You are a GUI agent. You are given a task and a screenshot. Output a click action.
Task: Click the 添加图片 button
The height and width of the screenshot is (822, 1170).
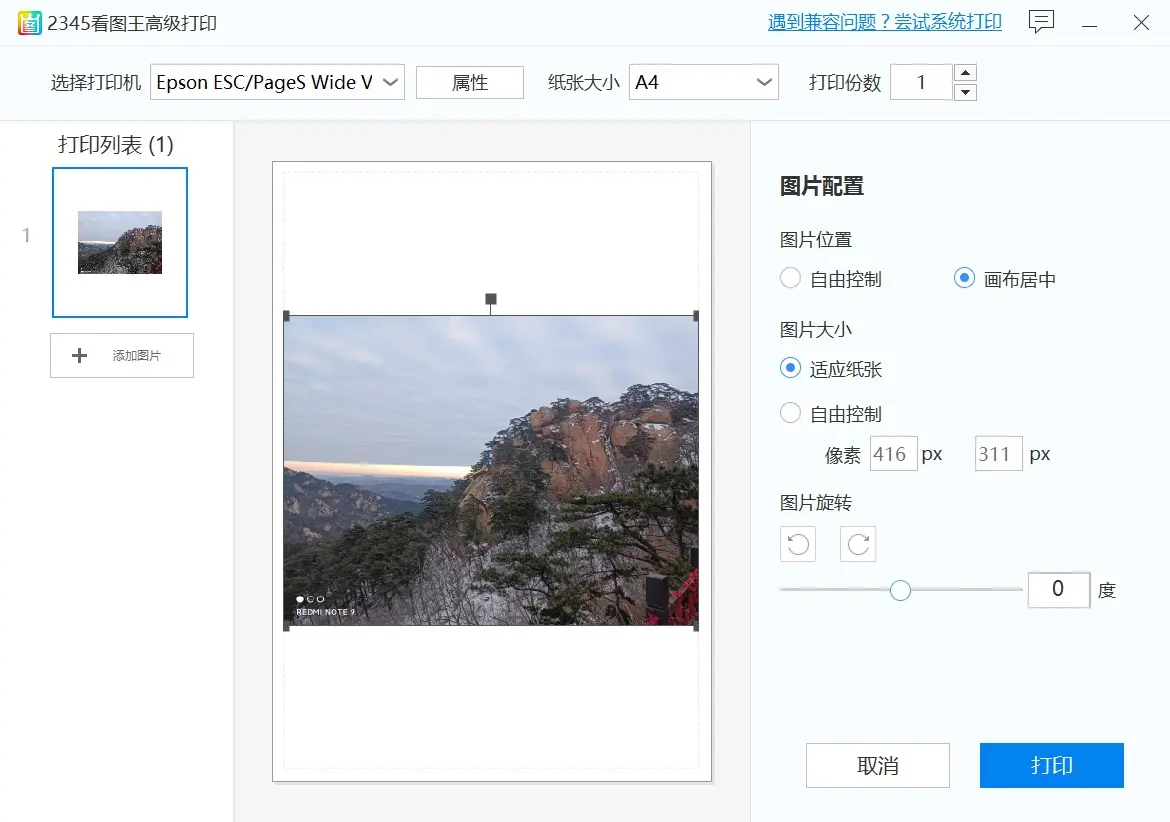[122, 356]
